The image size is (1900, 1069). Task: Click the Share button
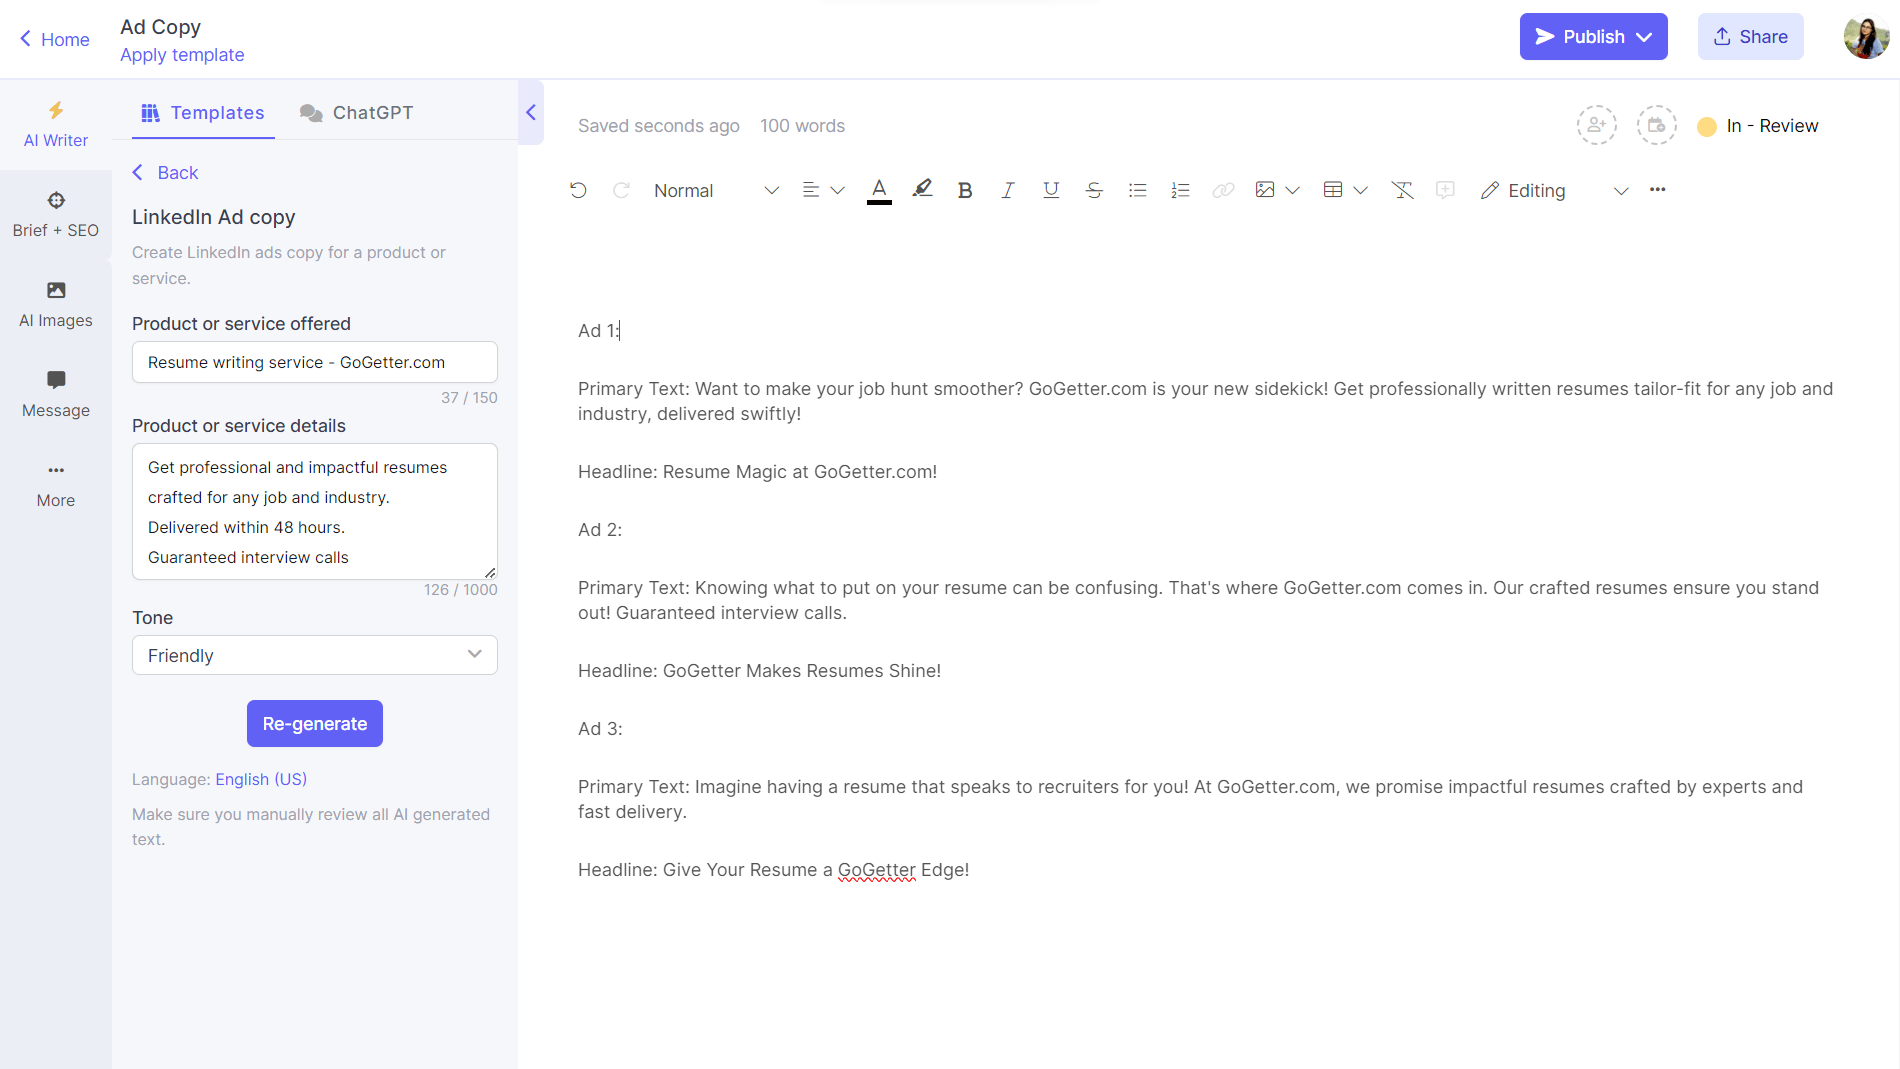coord(1750,37)
